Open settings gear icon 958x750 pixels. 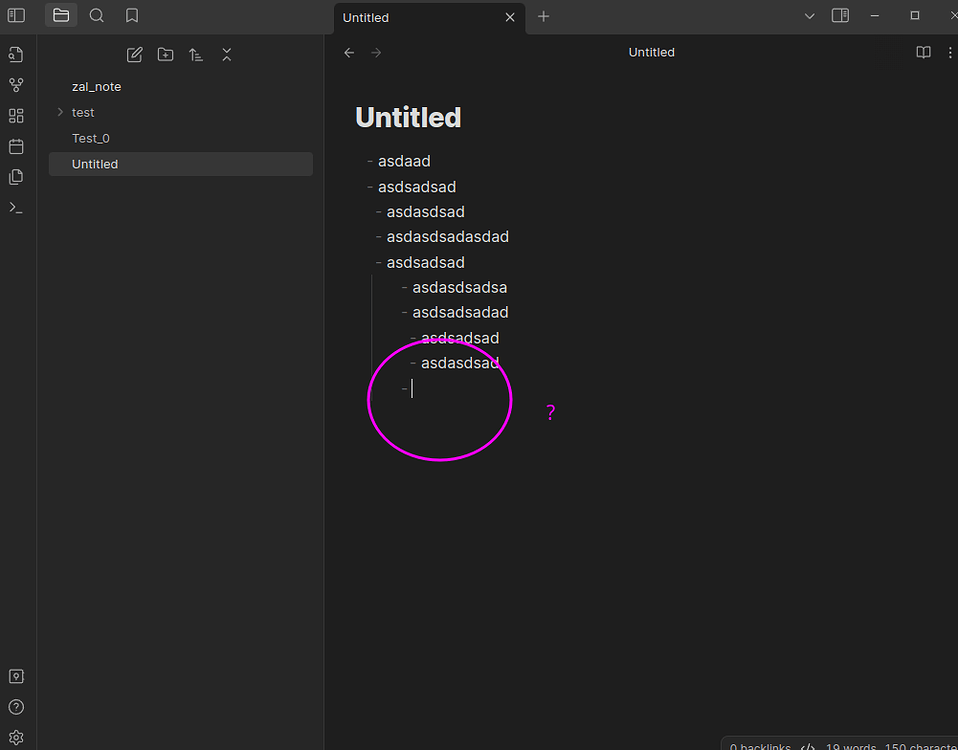(16, 738)
